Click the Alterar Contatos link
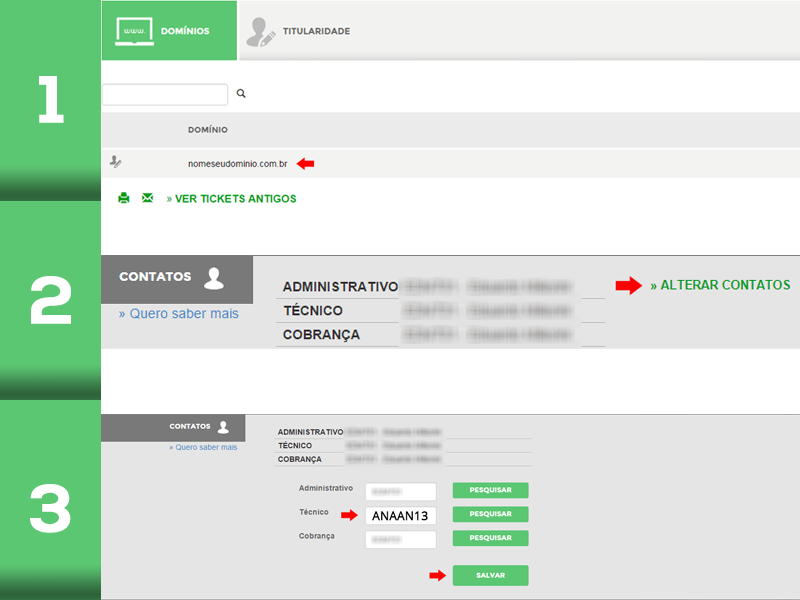Screen dimensions: 800x600 tap(720, 285)
